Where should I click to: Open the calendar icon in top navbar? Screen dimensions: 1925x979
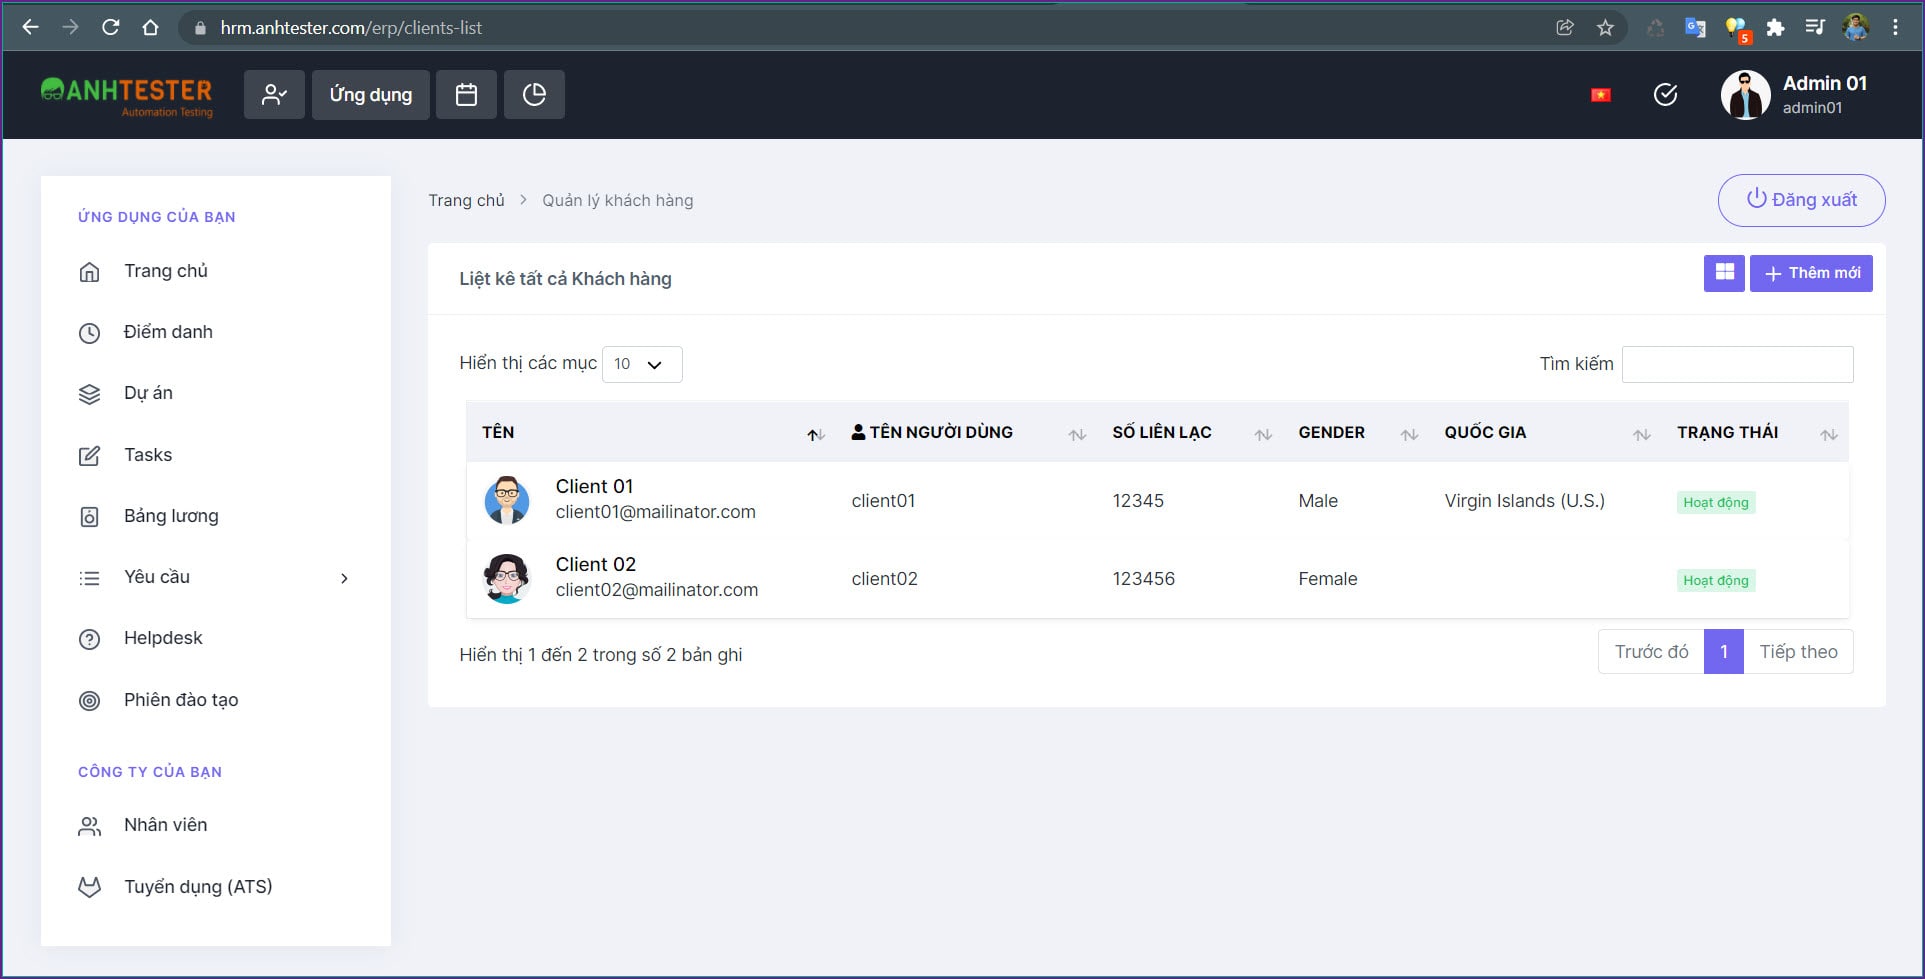click(466, 95)
